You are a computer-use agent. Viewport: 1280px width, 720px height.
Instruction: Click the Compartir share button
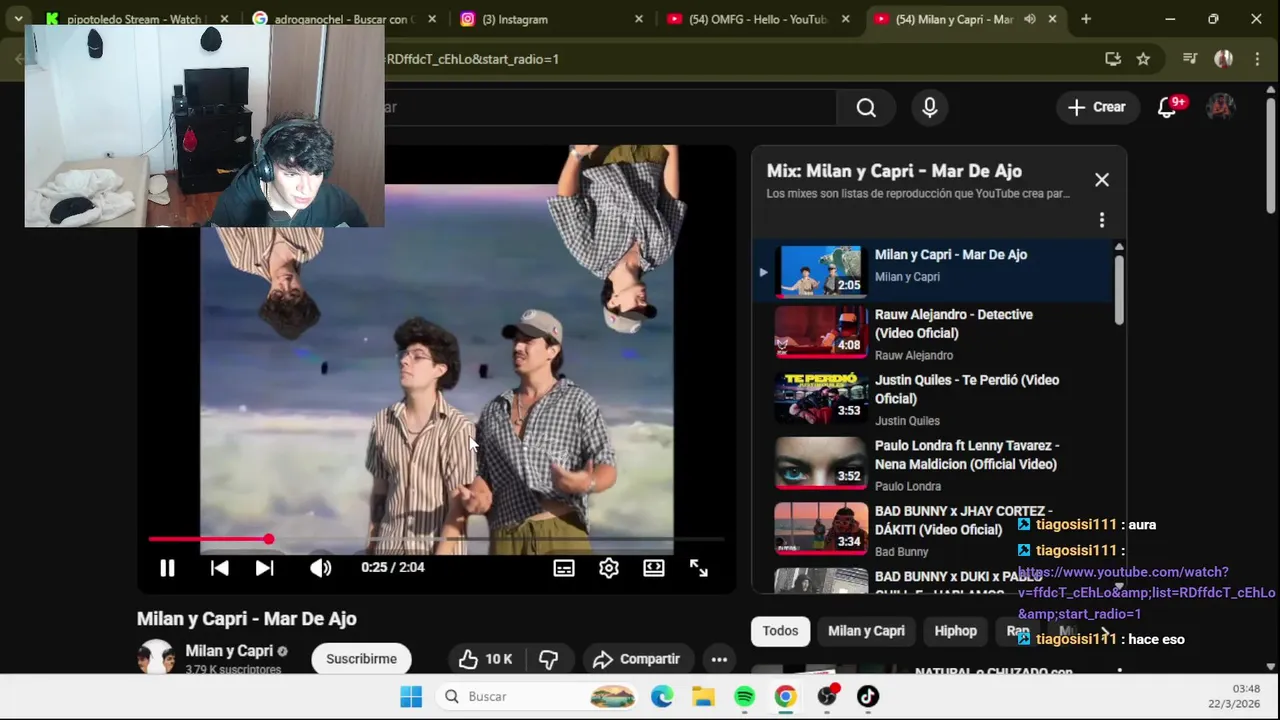coord(636,659)
